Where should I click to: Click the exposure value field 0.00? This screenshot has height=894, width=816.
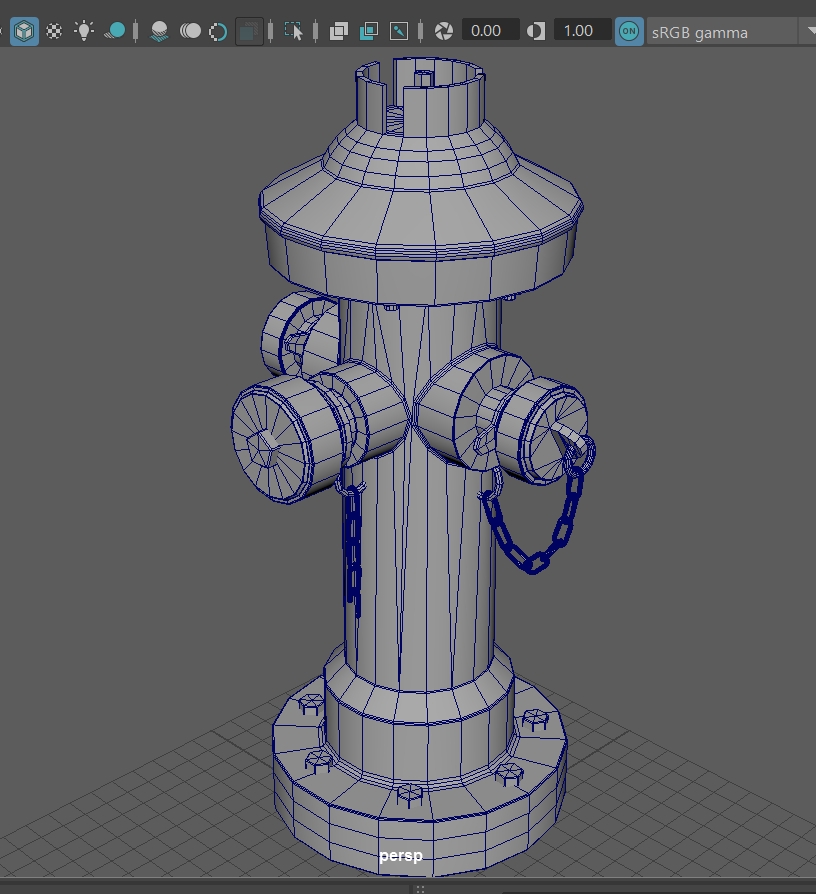pyautogui.click(x=490, y=30)
